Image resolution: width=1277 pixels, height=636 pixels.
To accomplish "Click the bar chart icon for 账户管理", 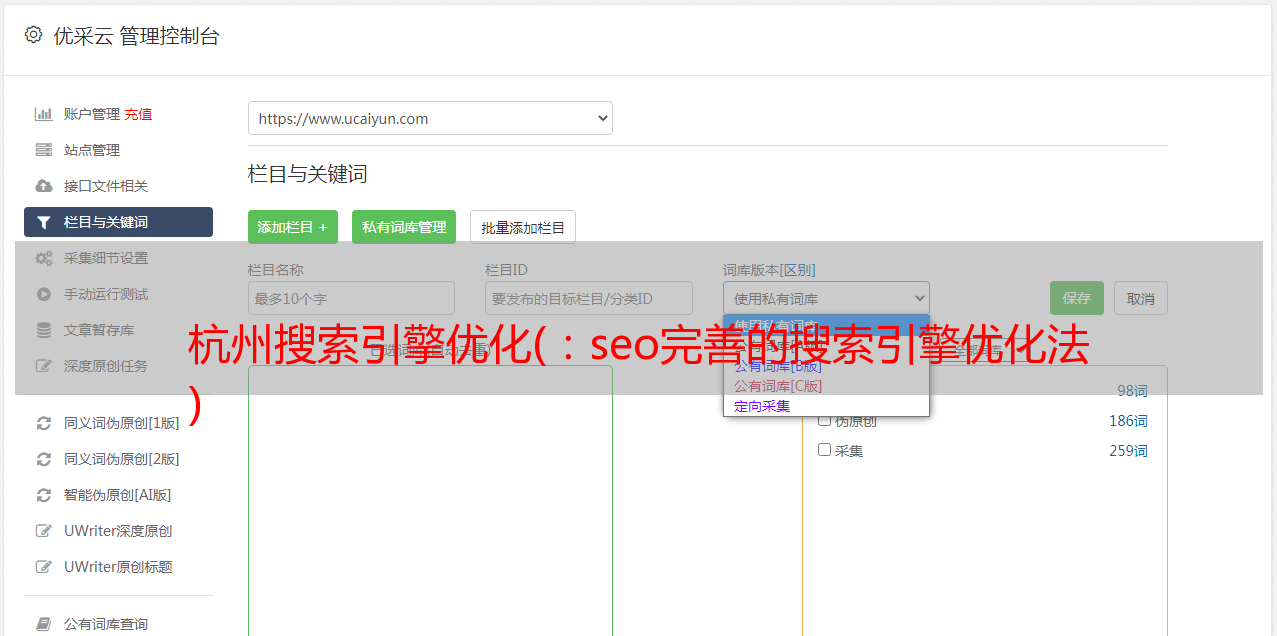I will point(43,114).
